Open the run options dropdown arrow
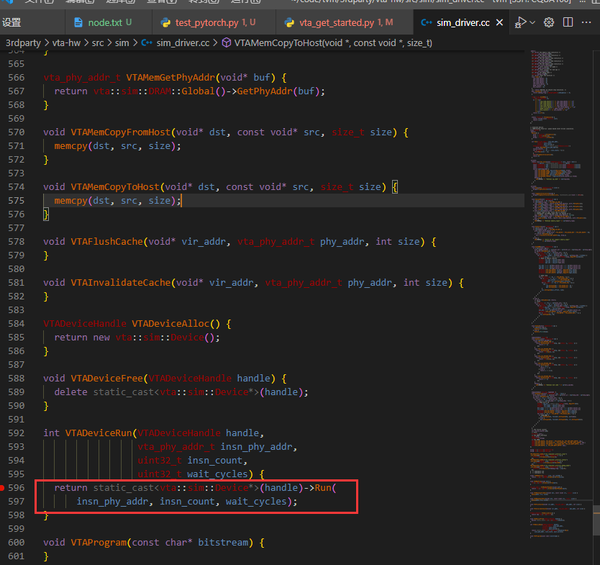600x565 pixels. click(533, 22)
